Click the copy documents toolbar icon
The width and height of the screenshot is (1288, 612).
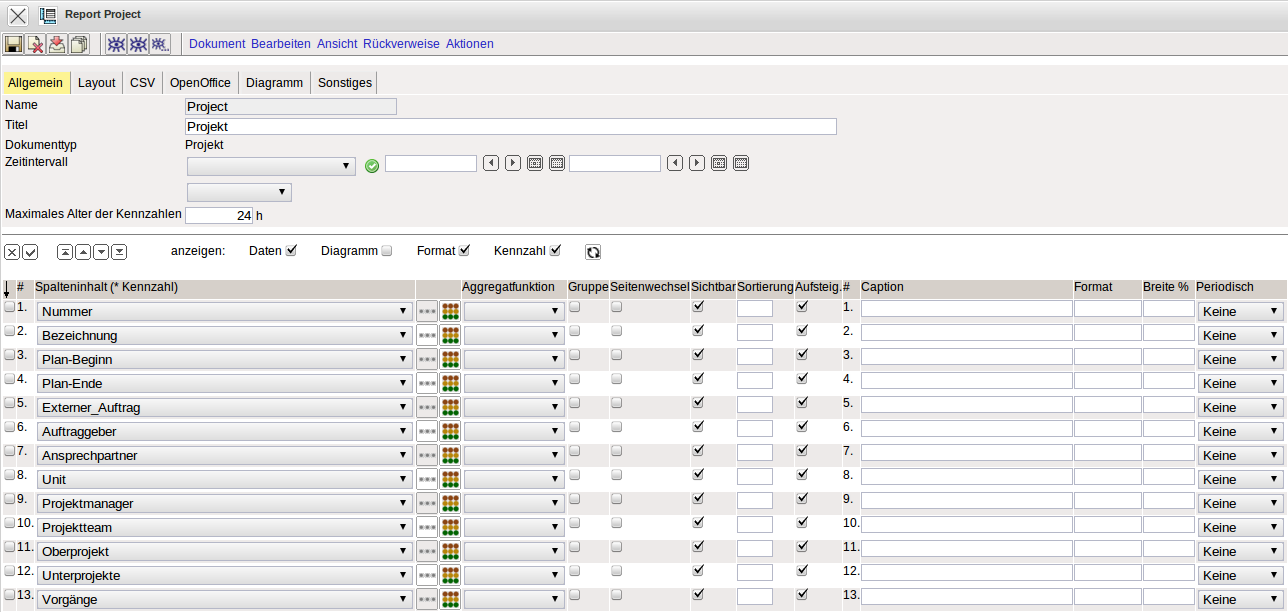79,44
